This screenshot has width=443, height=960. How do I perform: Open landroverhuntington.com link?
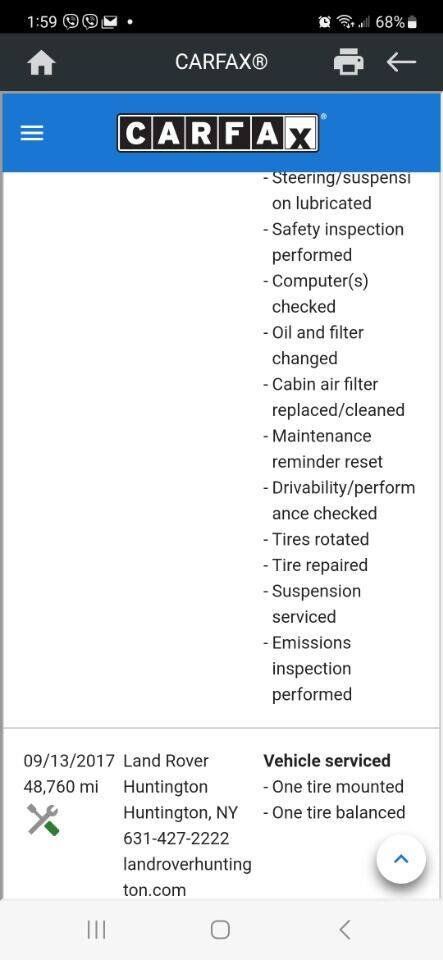[x=187, y=877]
